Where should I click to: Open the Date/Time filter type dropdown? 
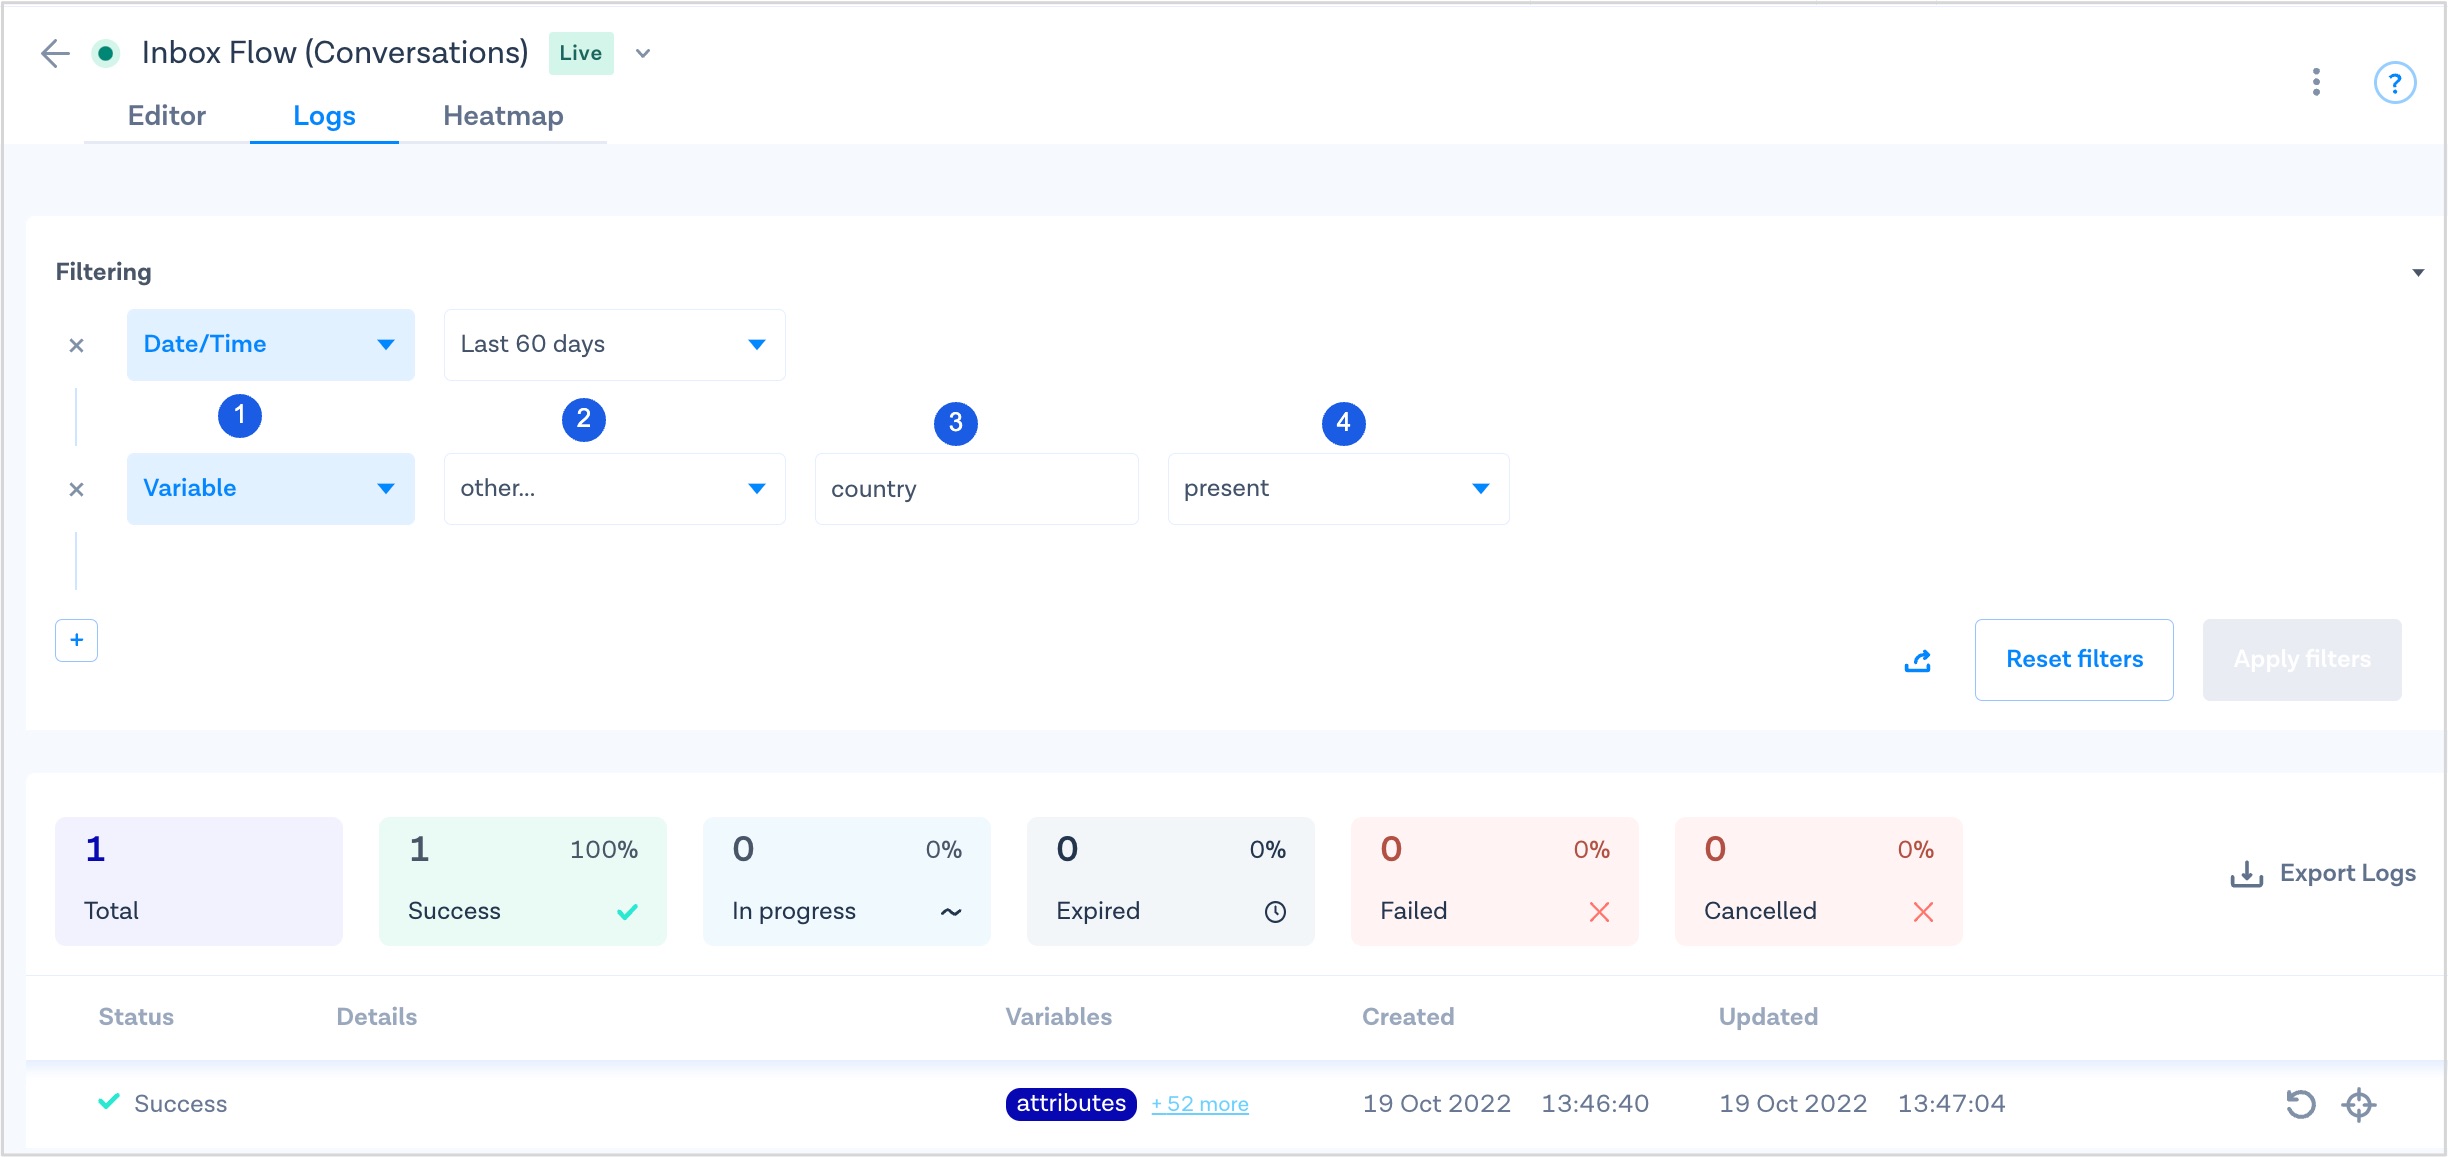point(270,345)
